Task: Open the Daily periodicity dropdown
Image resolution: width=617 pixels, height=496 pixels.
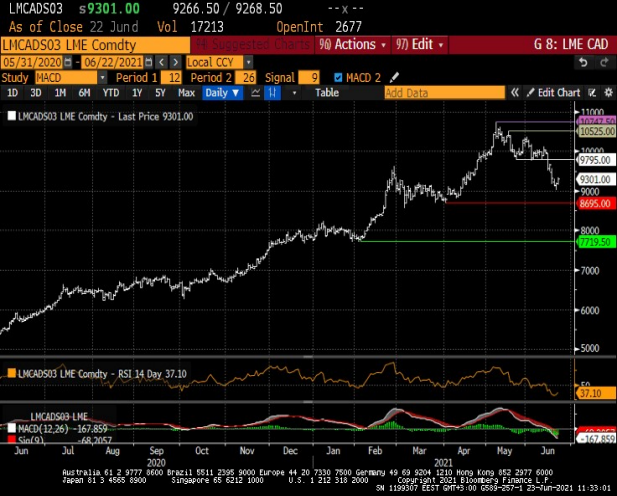Action: 222,93
